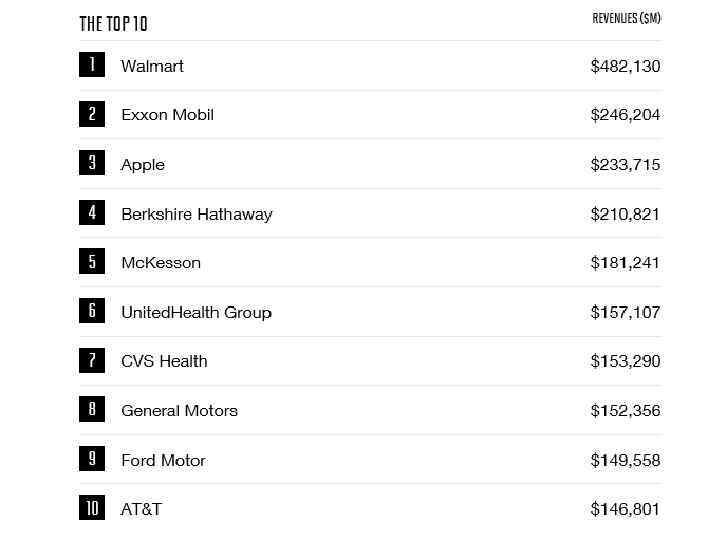Open the Walmart company link

coord(152,66)
